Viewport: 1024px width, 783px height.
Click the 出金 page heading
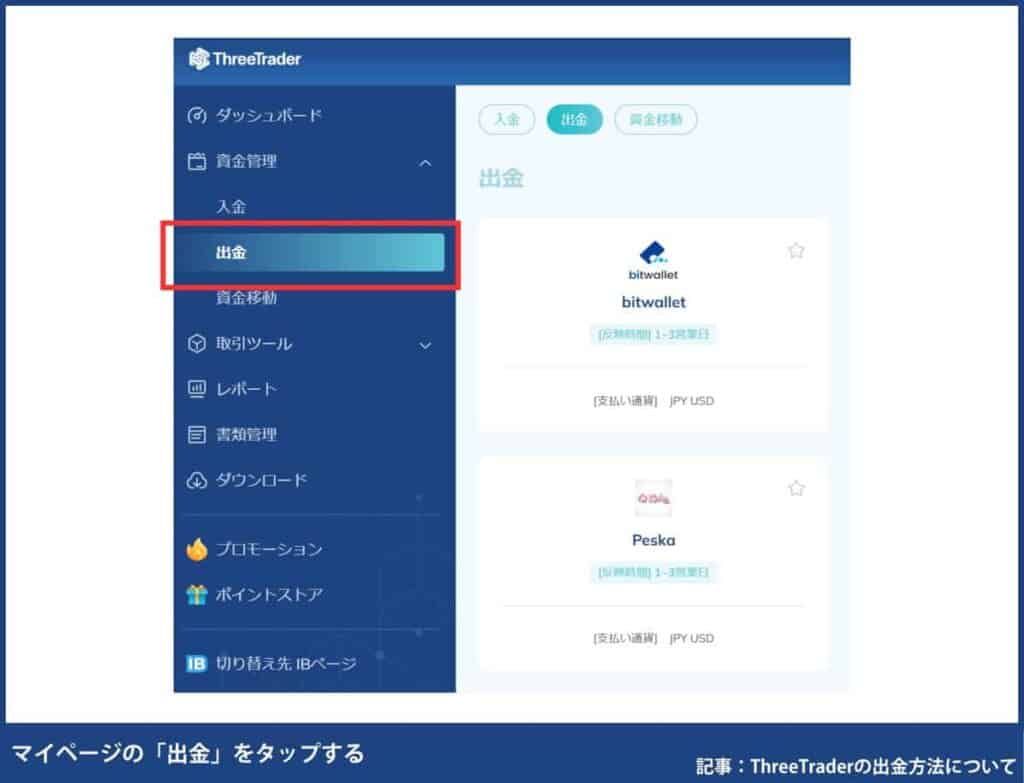(x=501, y=178)
